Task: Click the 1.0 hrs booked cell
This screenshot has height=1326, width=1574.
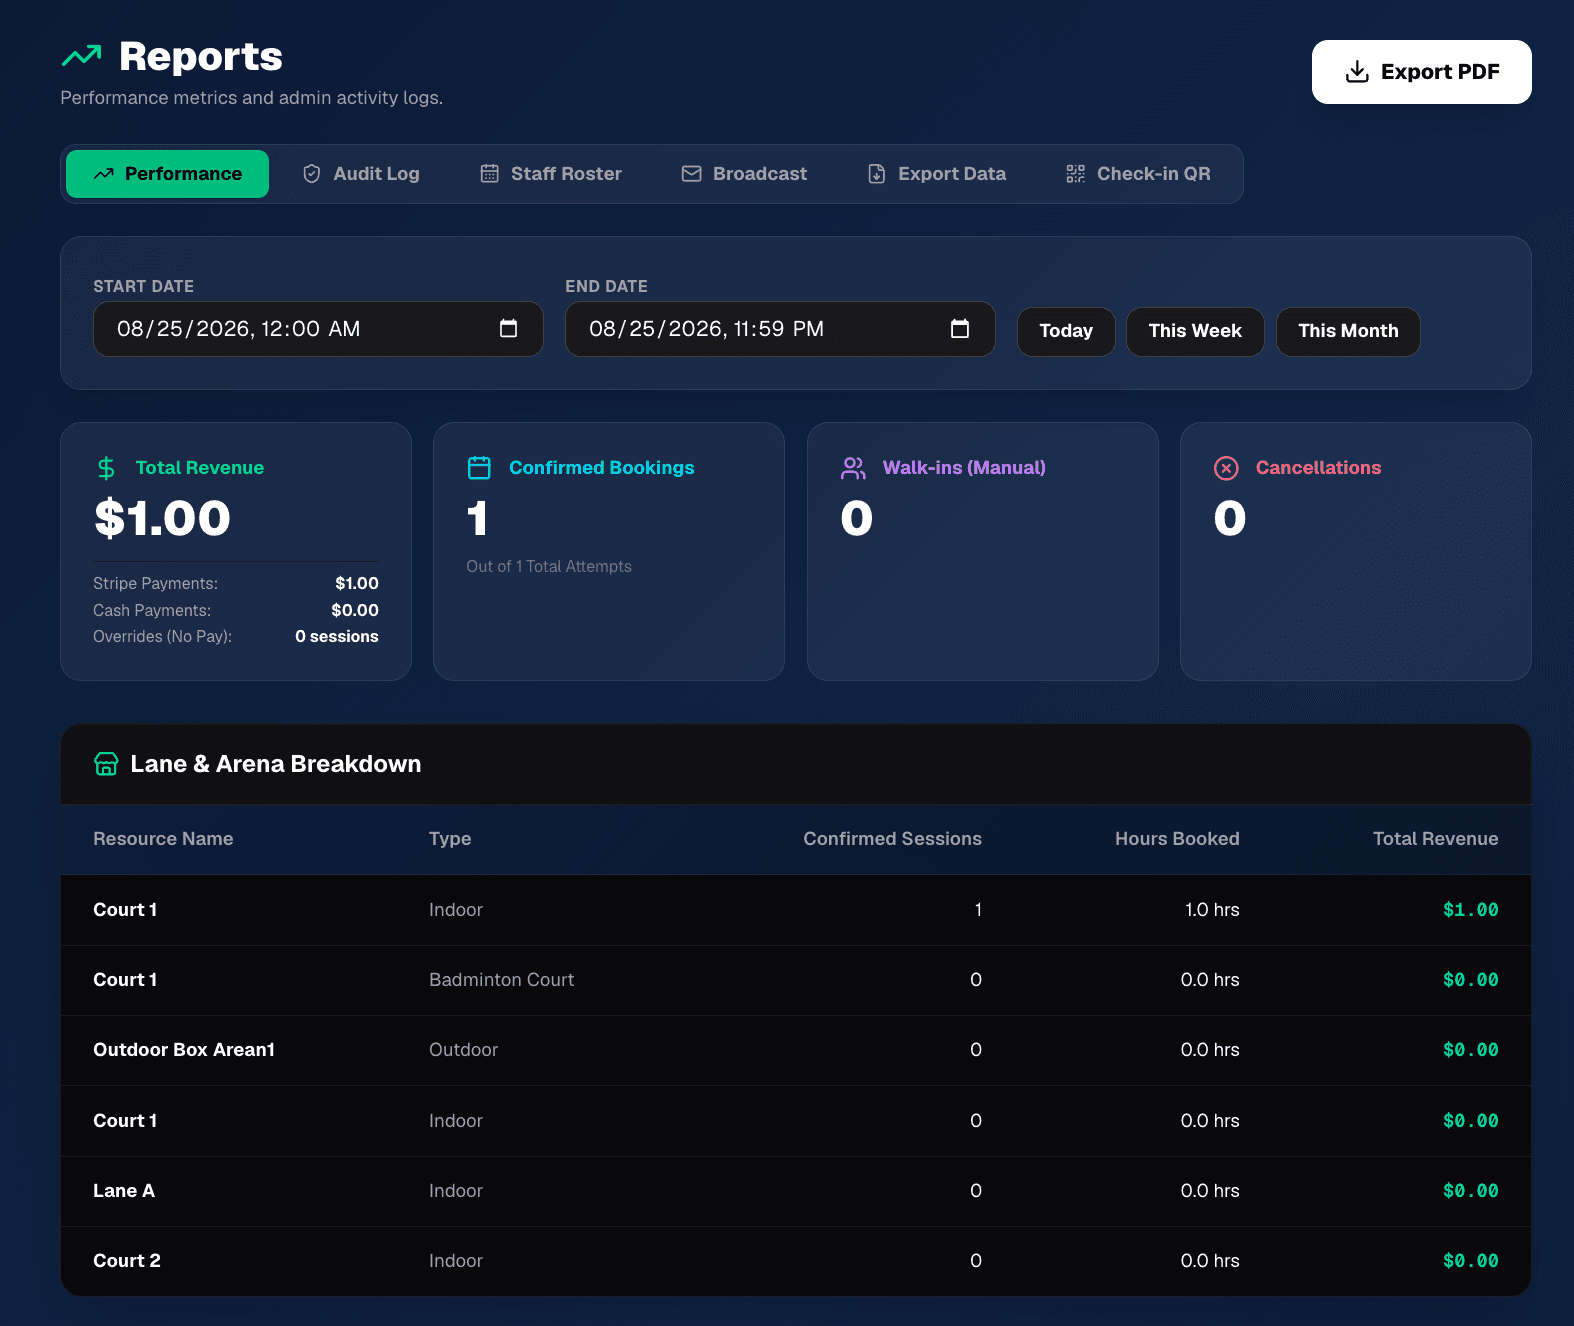Action: [x=1212, y=910]
